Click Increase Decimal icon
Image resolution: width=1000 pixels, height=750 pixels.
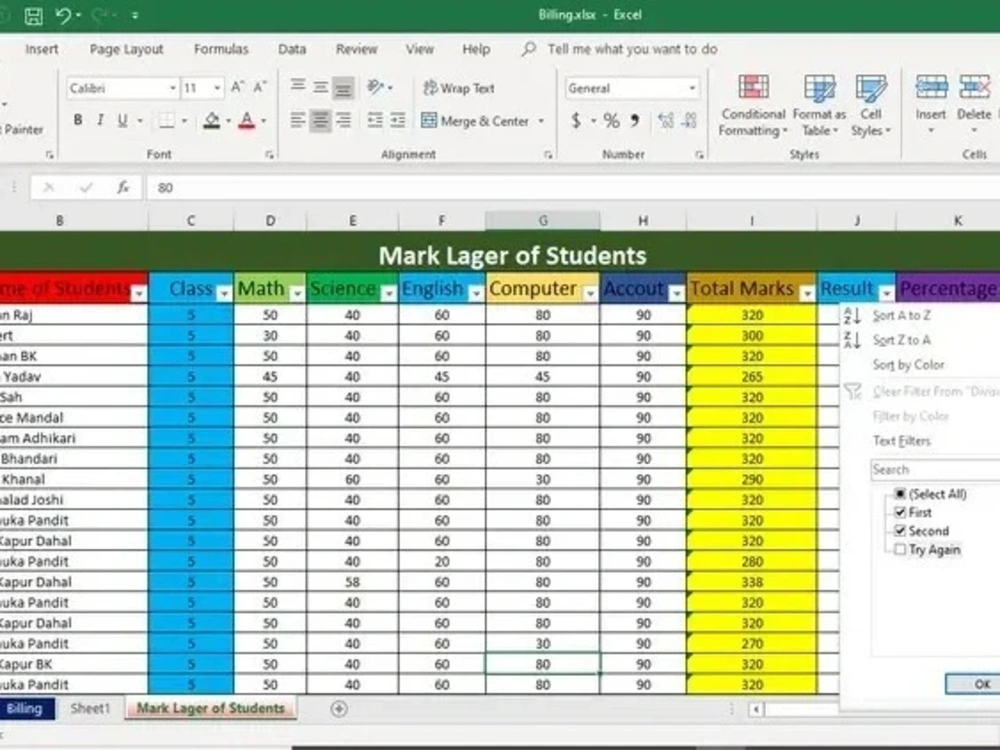pos(666,121)
